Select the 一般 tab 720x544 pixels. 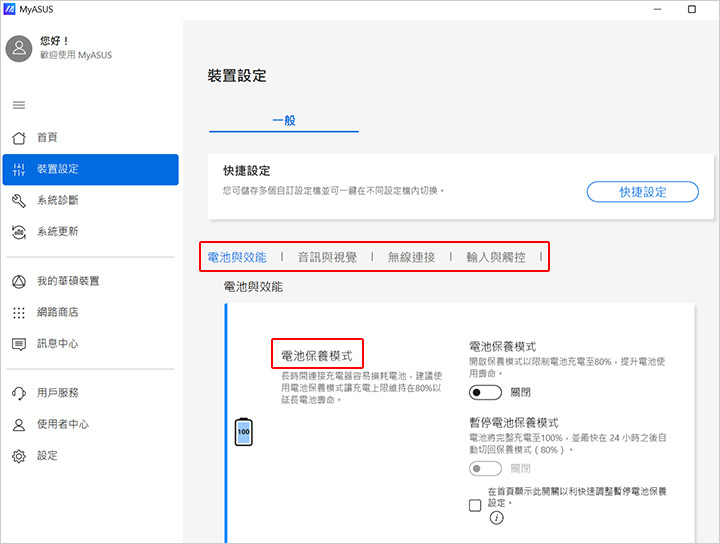(x=284, y=121)
